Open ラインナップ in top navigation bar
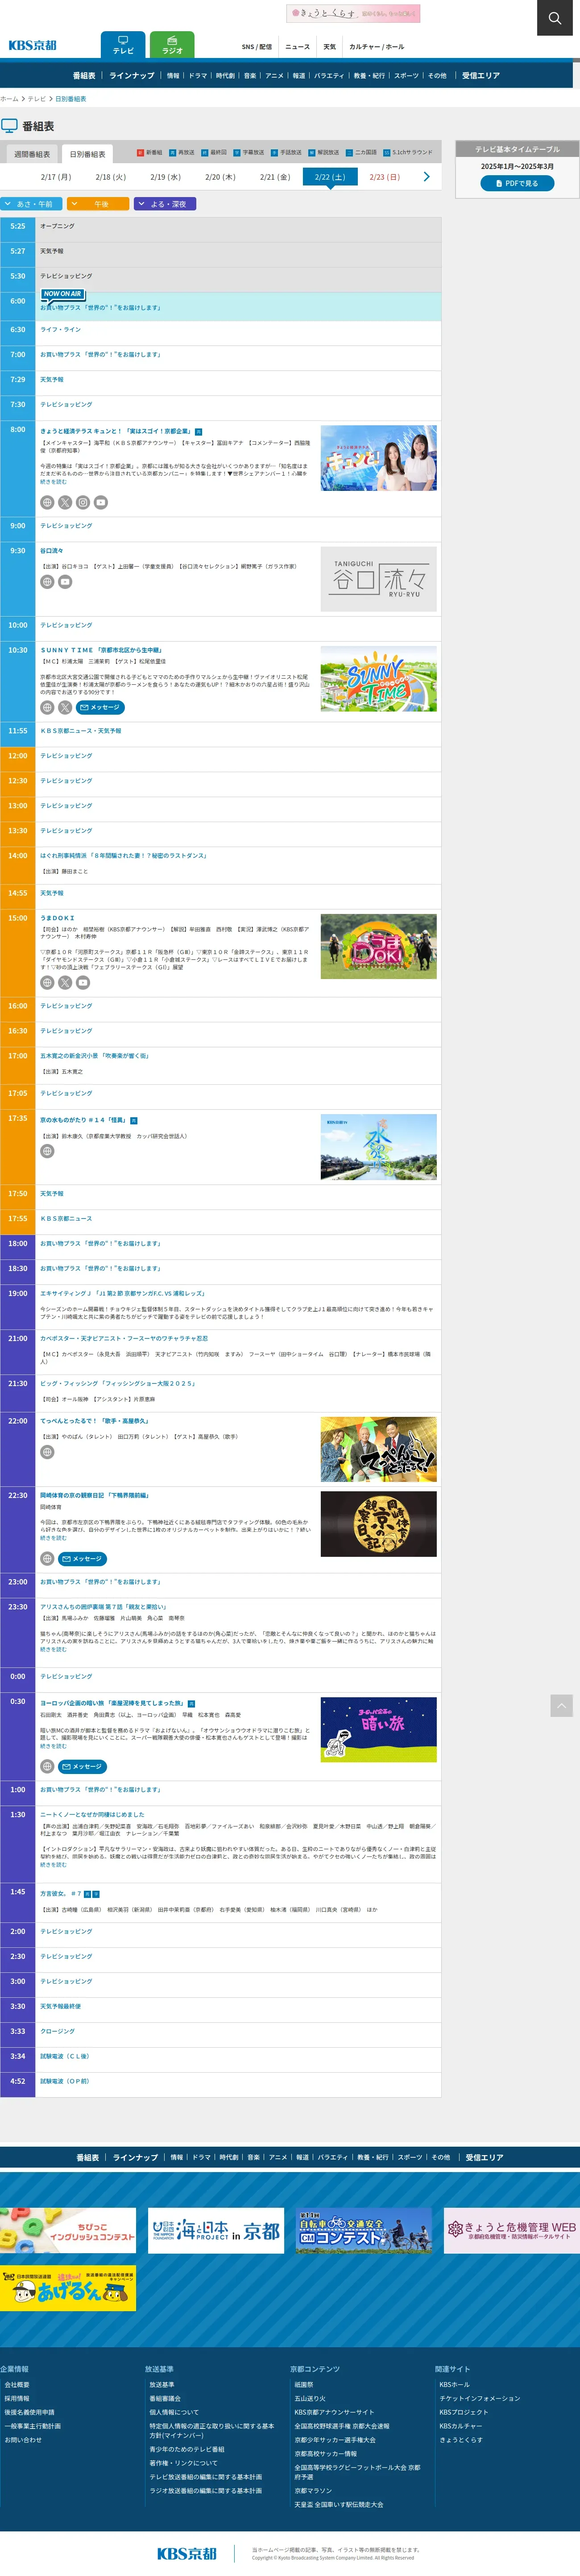 132,75
